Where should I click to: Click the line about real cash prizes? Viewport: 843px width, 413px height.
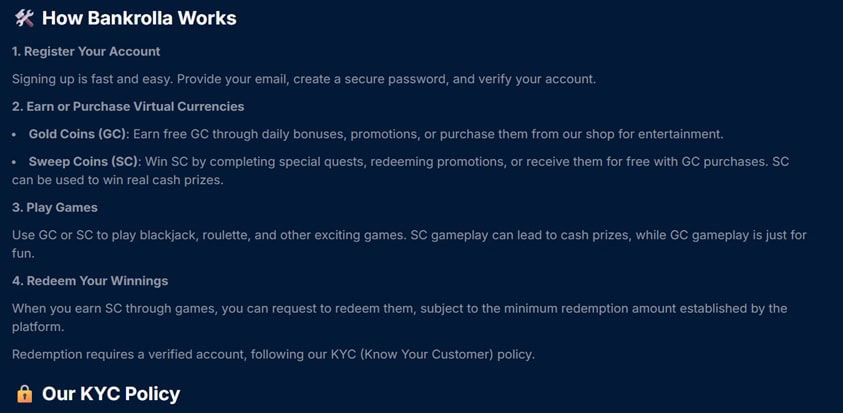pos(117,180)
